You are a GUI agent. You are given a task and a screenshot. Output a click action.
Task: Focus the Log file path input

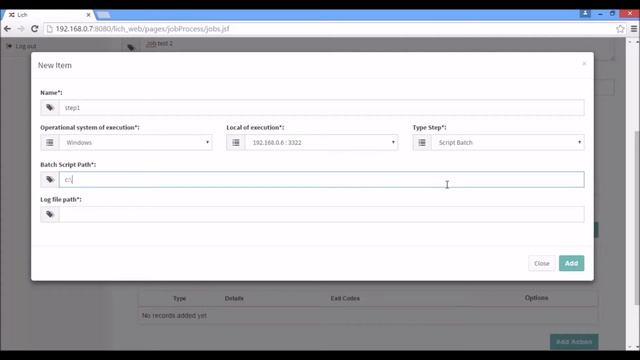pos(322,214)
